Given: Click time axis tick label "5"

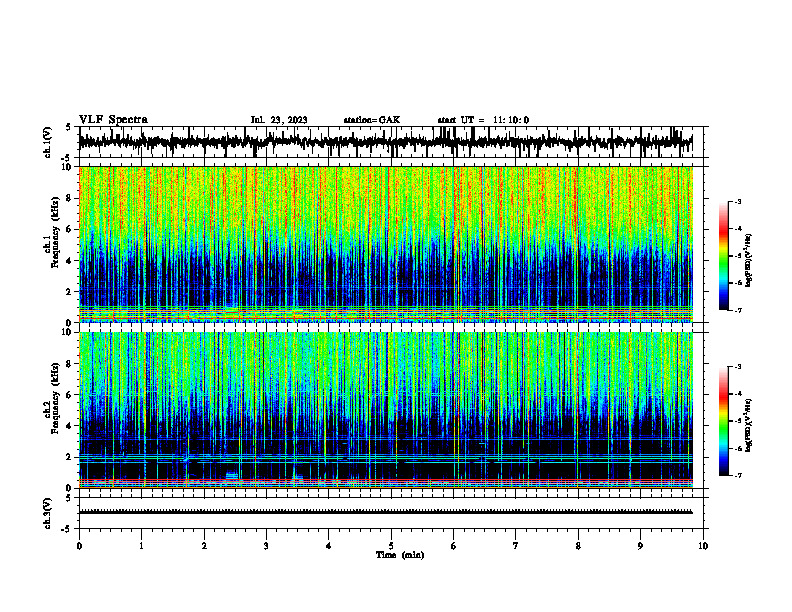Looking at the screenshot, I should point(391,546).
